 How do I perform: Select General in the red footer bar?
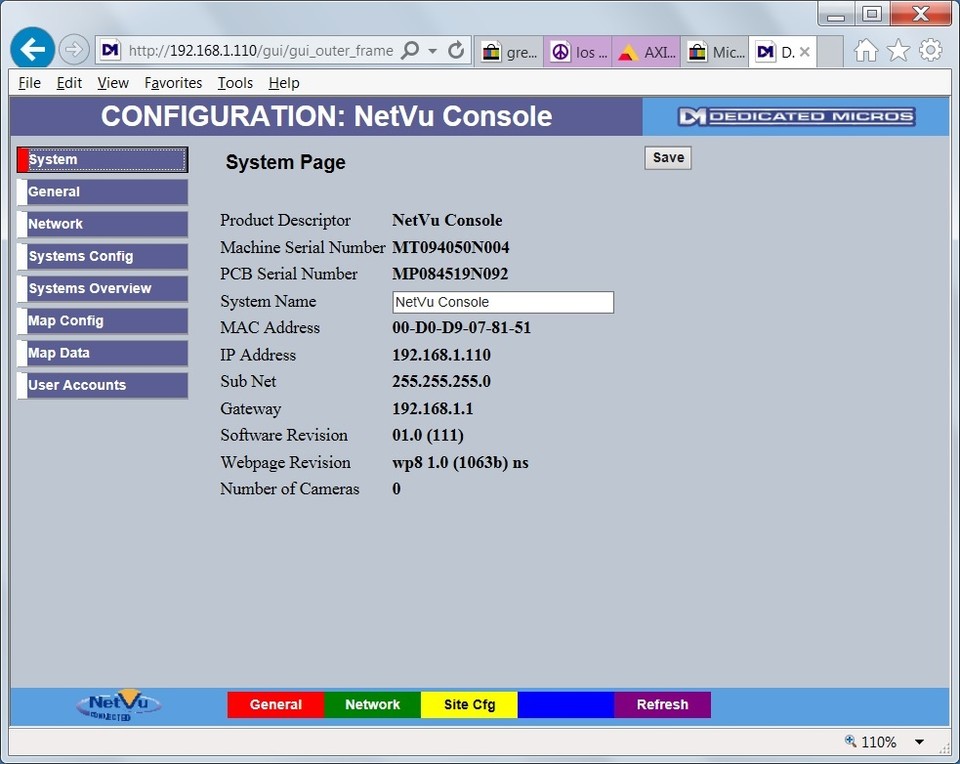(276, 704)
